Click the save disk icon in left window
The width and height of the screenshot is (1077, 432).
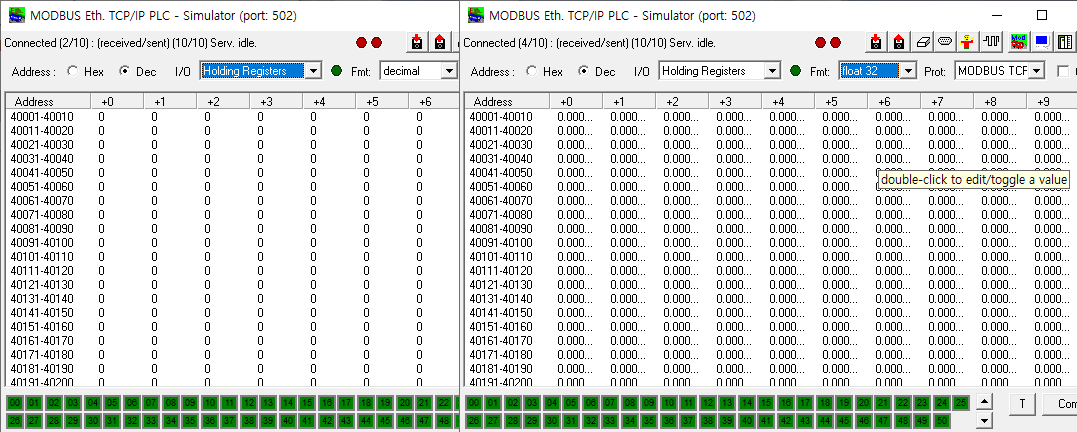tap(440, 43)
